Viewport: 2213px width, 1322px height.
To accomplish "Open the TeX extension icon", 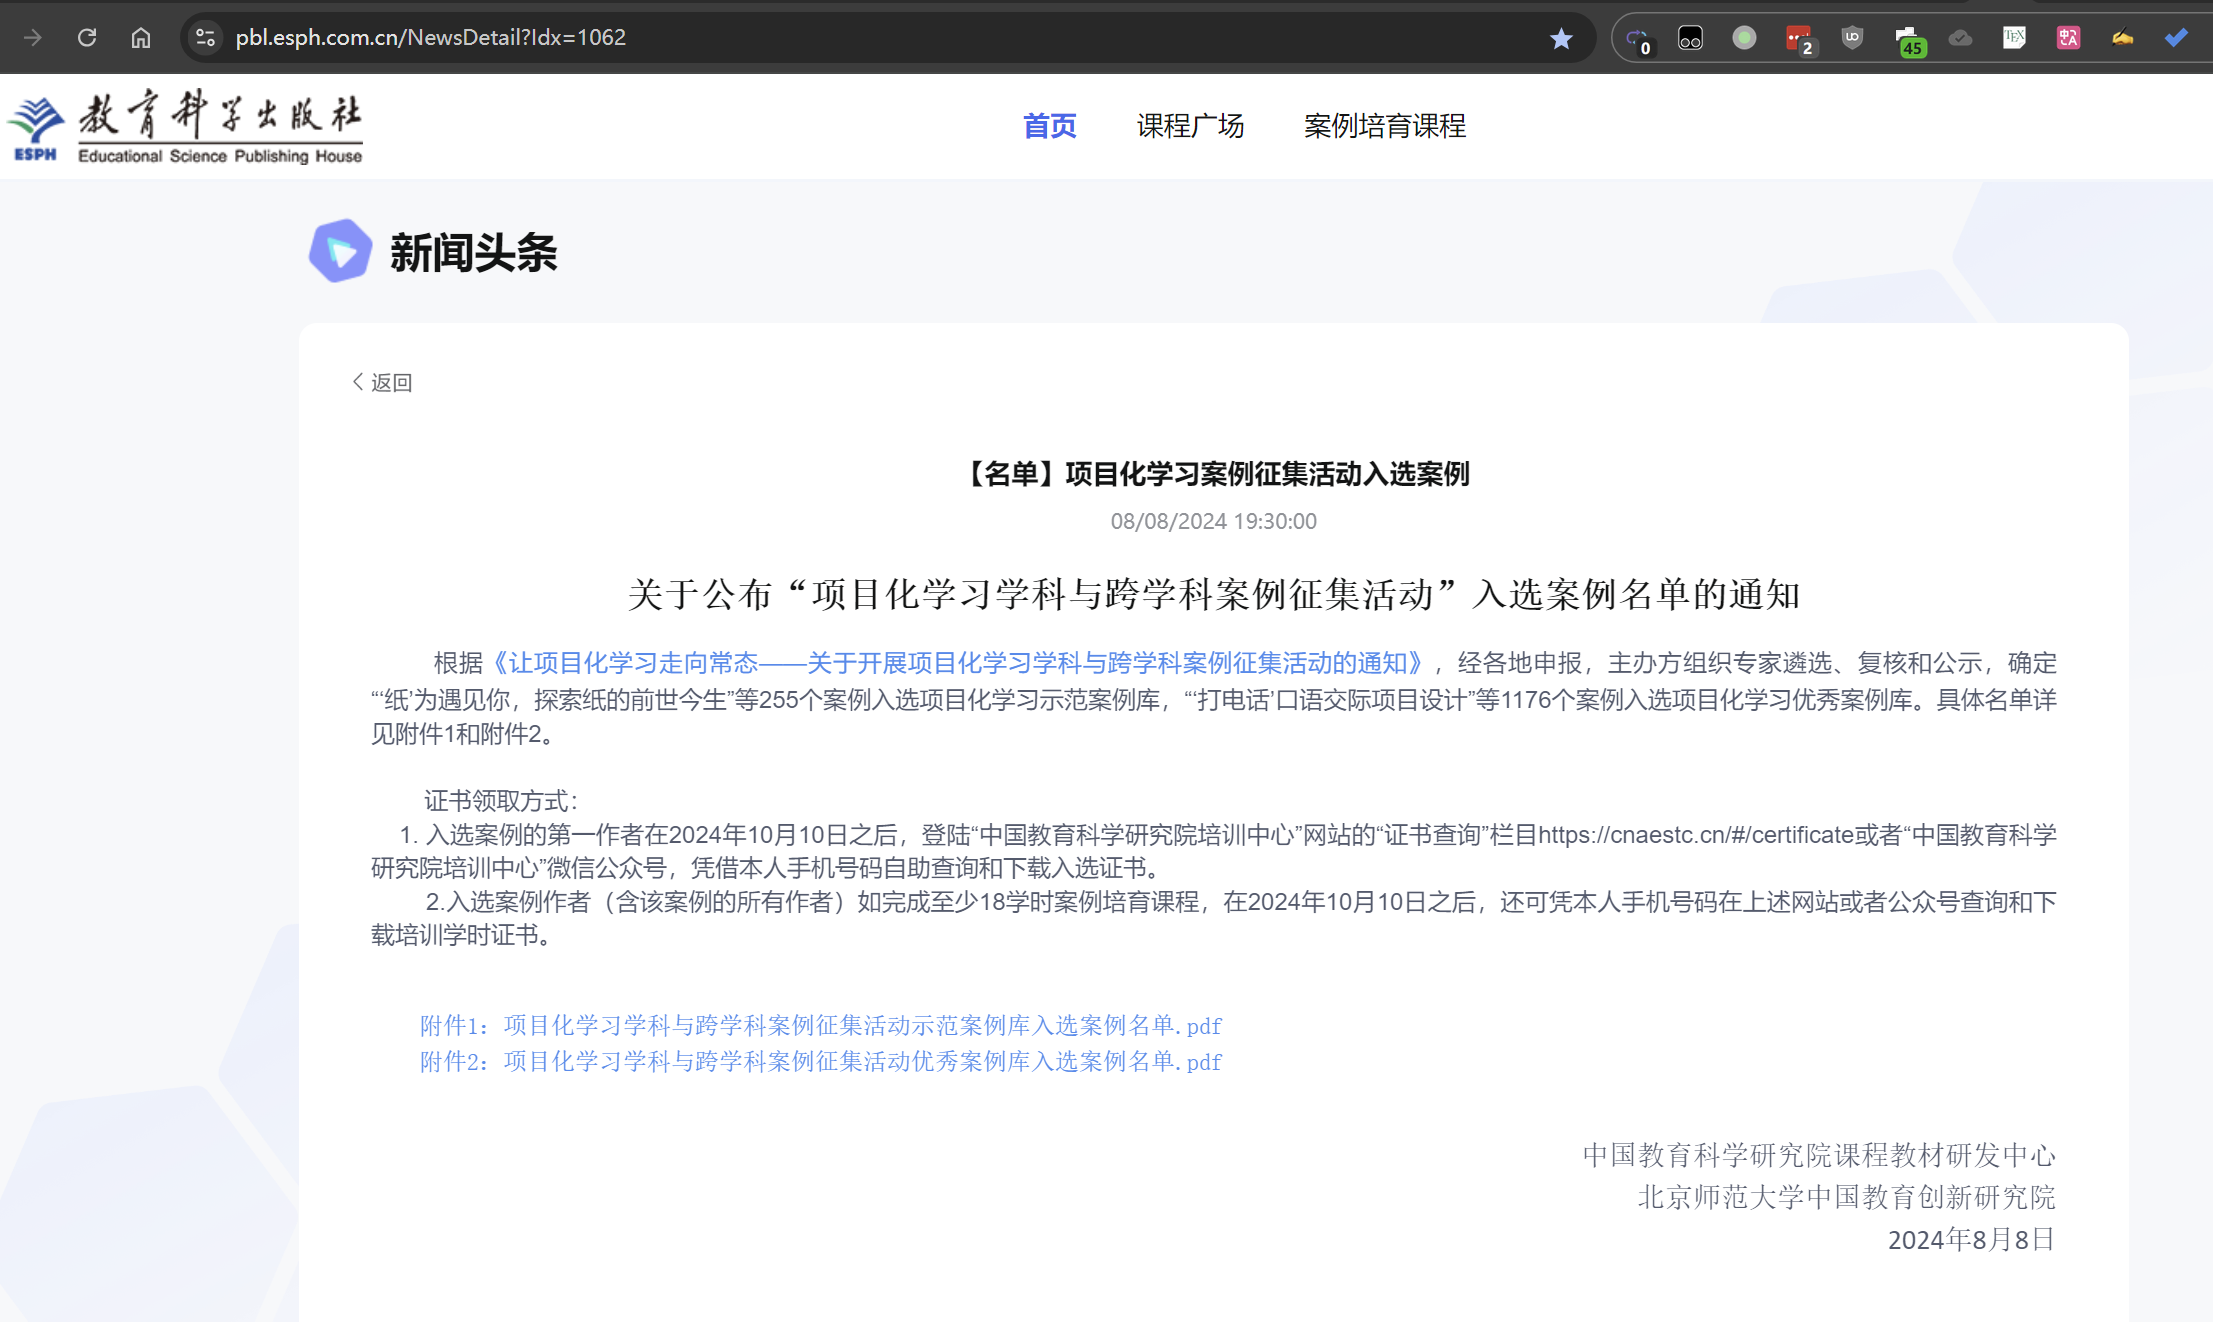I will point(2014,38).
